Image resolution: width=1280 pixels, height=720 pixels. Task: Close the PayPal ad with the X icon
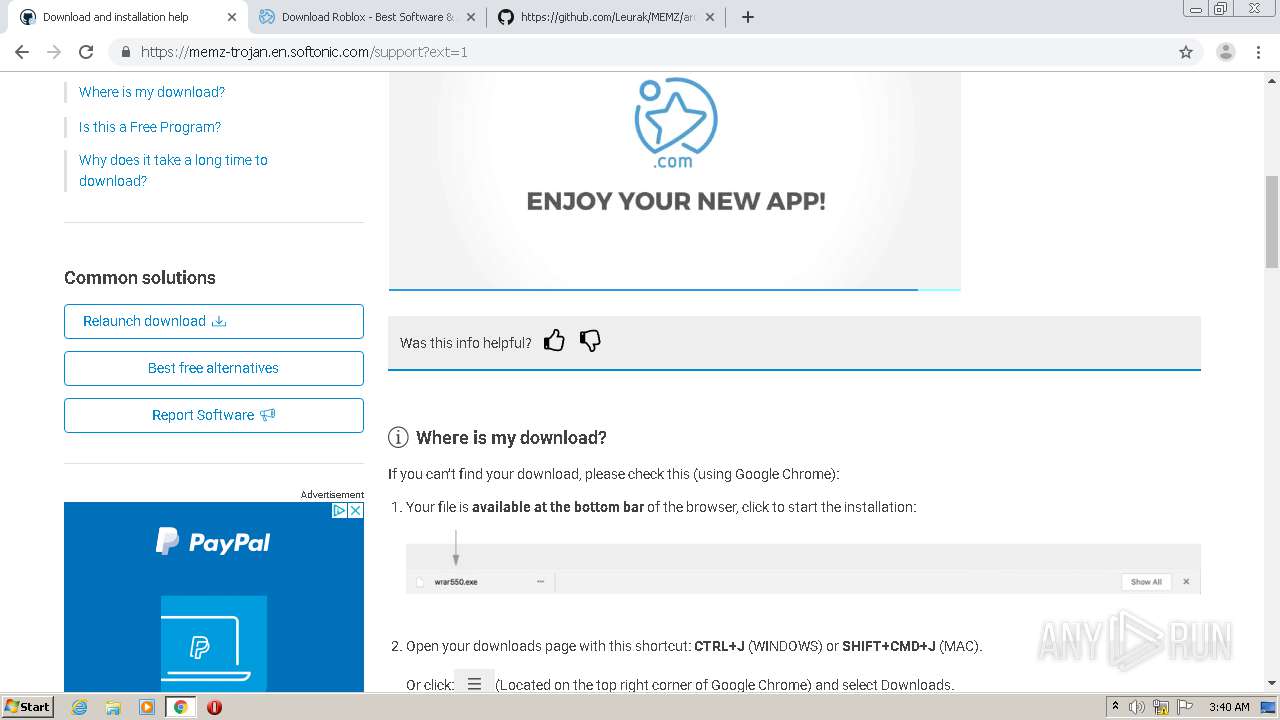355,510
